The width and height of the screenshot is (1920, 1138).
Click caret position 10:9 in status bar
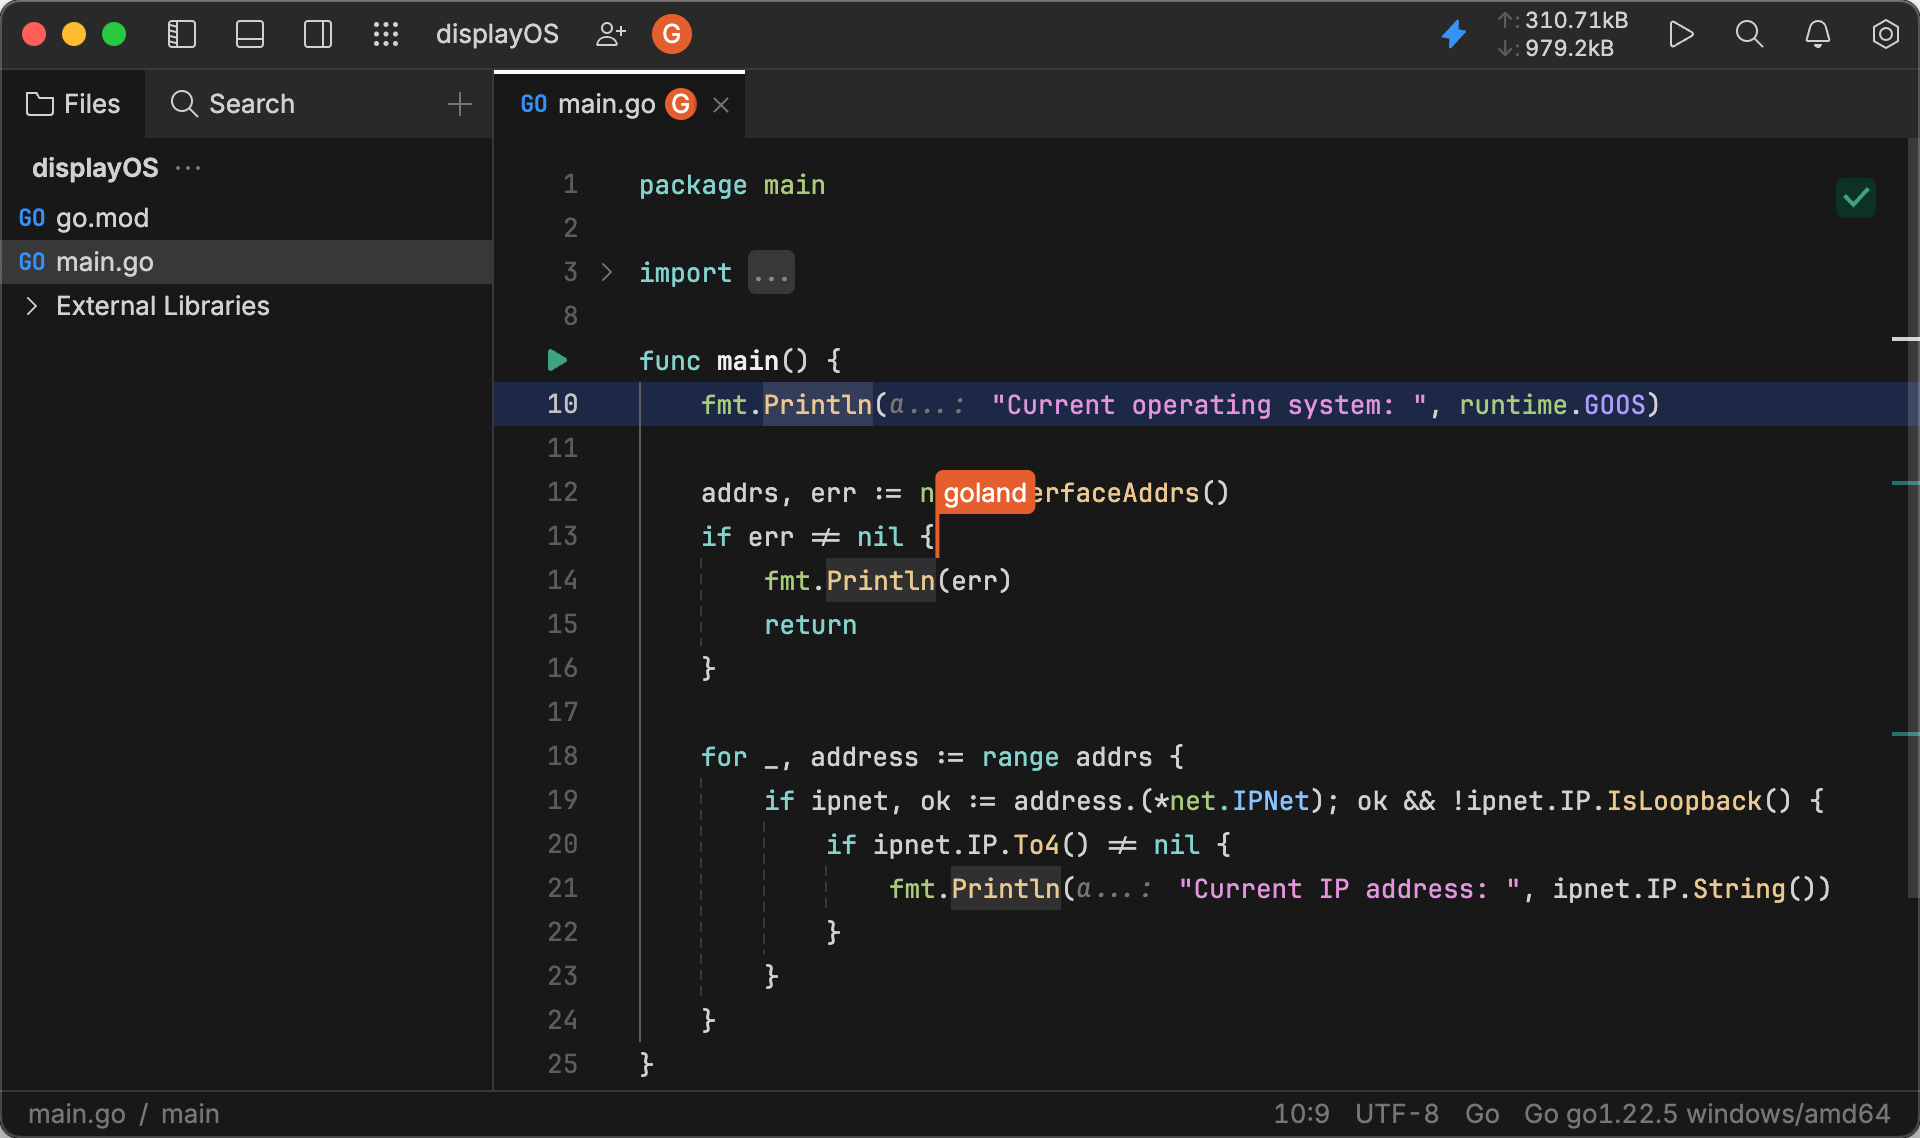pos(1301,1113)
